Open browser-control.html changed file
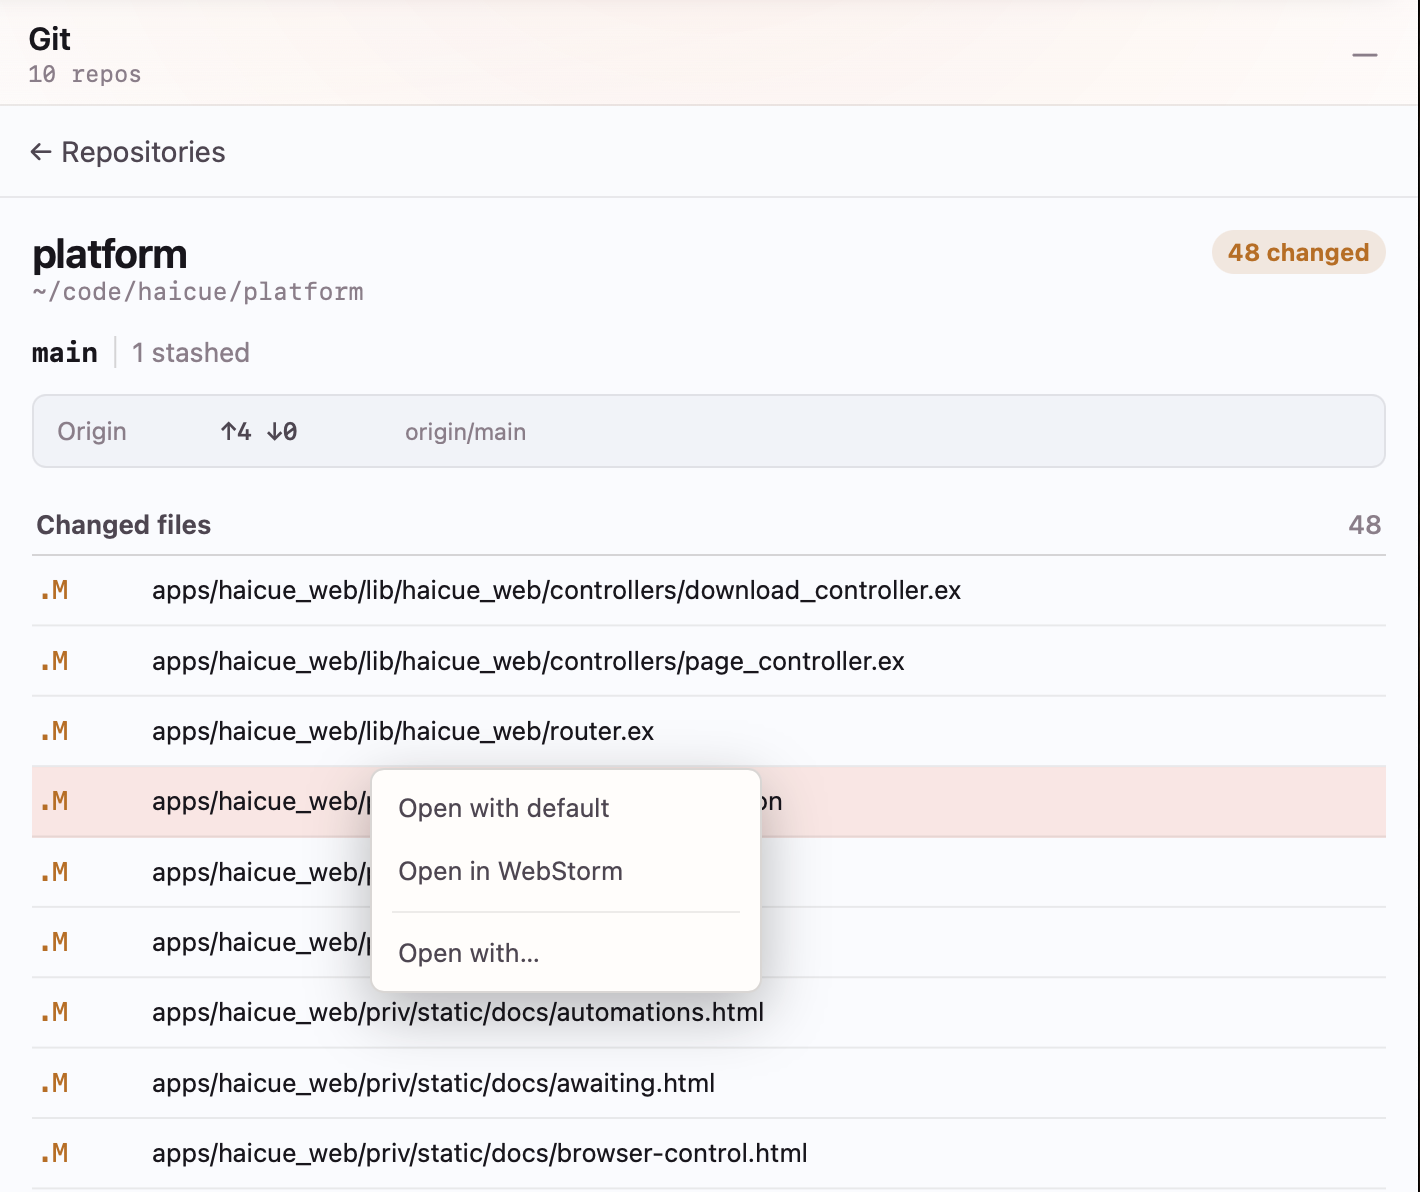 709,1153
